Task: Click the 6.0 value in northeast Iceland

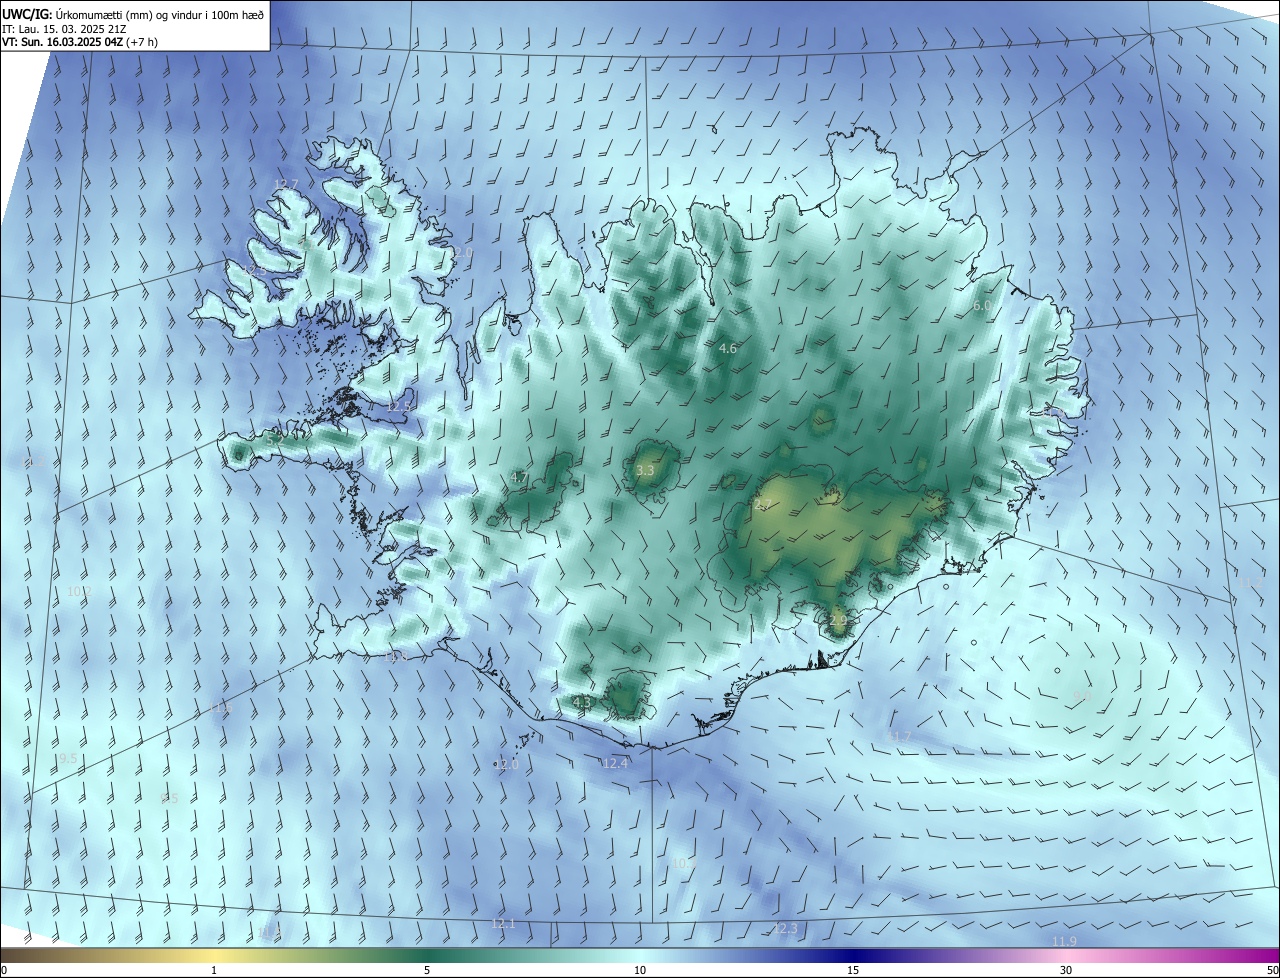Action: click(x=982, y=306)
